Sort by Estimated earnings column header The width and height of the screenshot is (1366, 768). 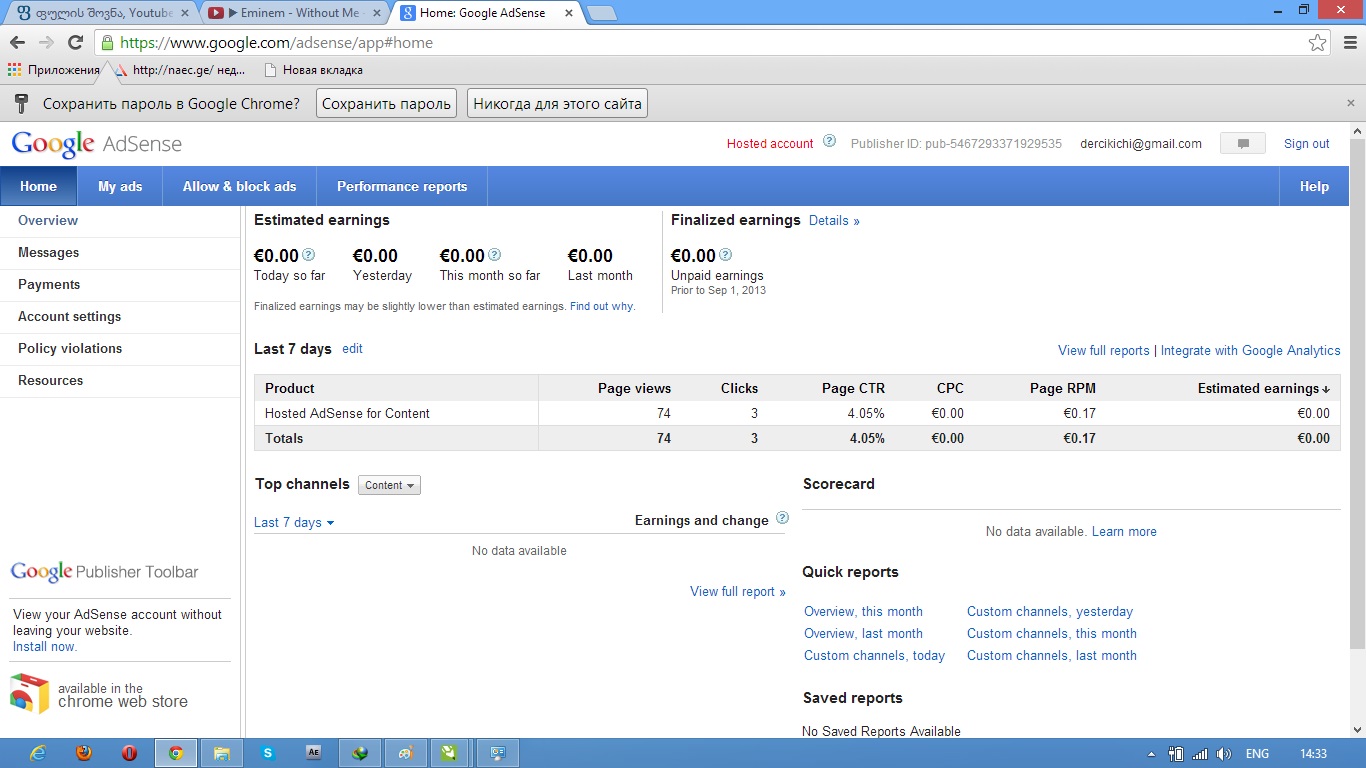click(1264, 388)
